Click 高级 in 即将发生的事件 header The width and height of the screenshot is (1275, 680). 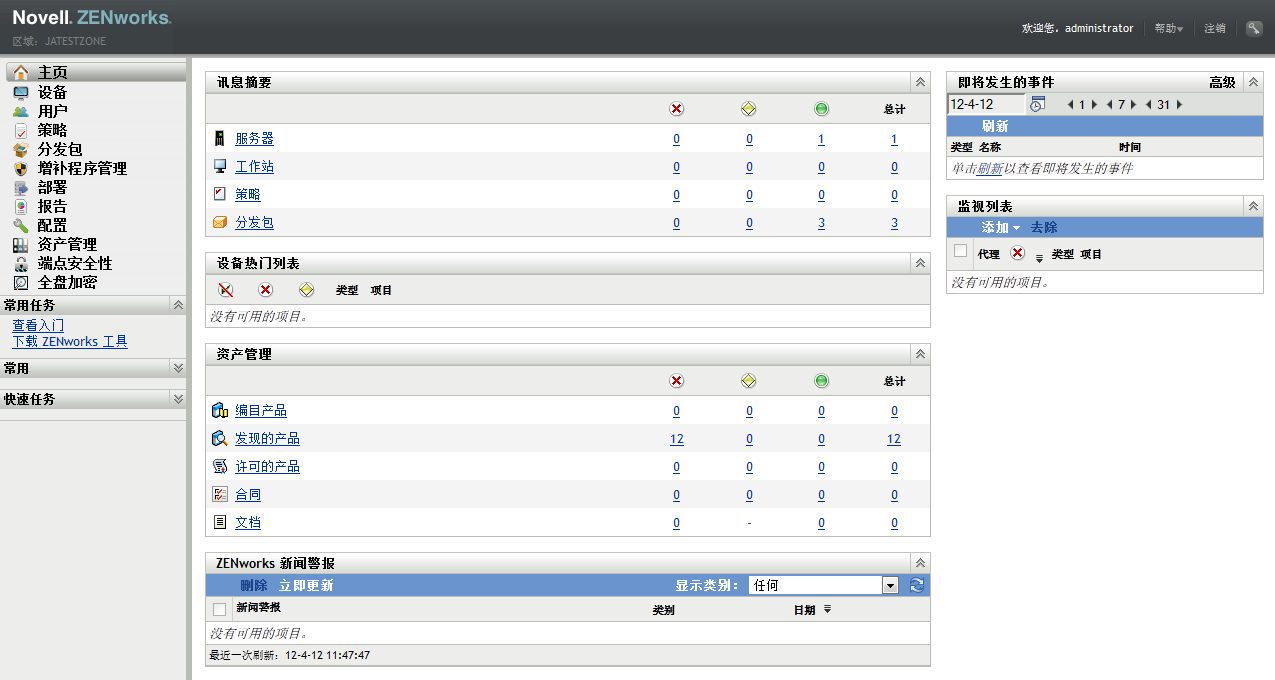point(1222,83)
